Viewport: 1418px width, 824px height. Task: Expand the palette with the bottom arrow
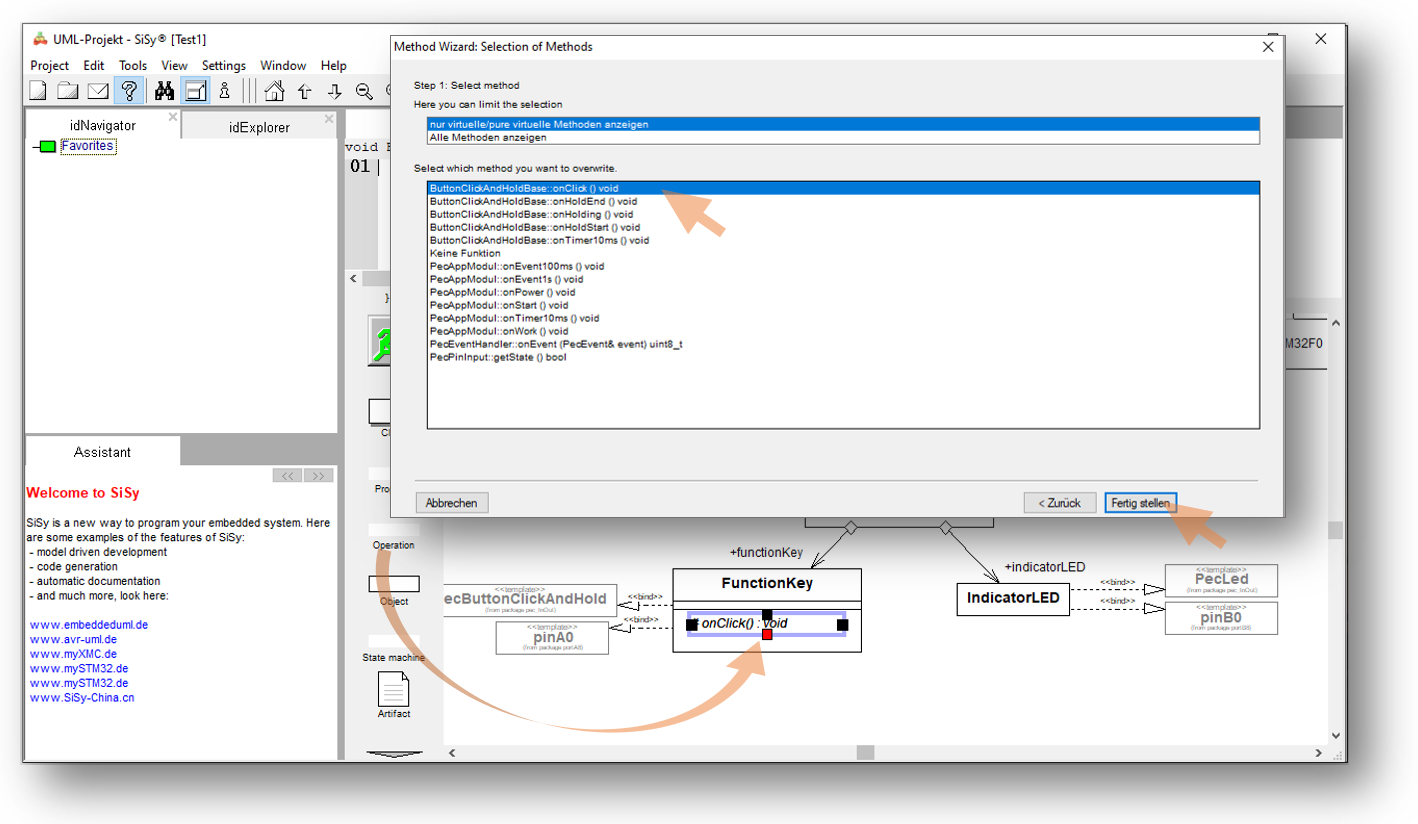(x=395, y=754)
